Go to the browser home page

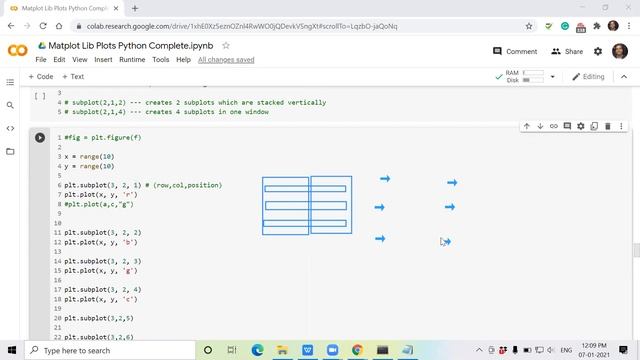click(x=59, y=26)
